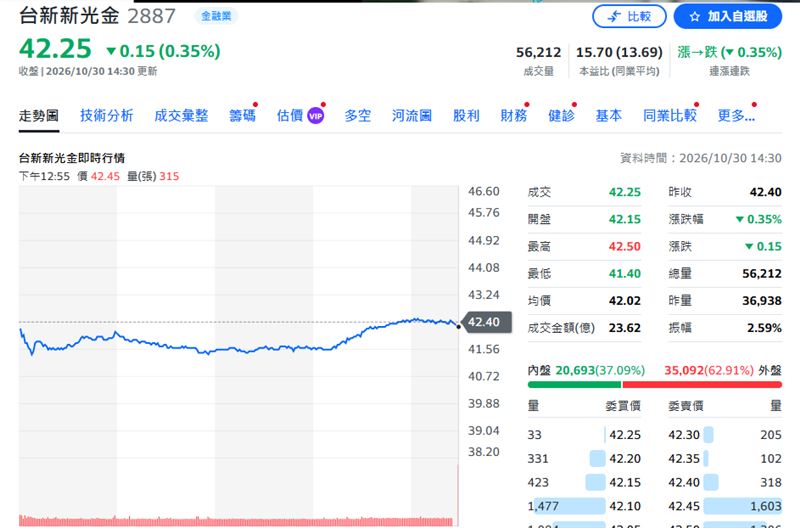Open the 籌碼 tab
800x528 pixels.
point(242,116)
